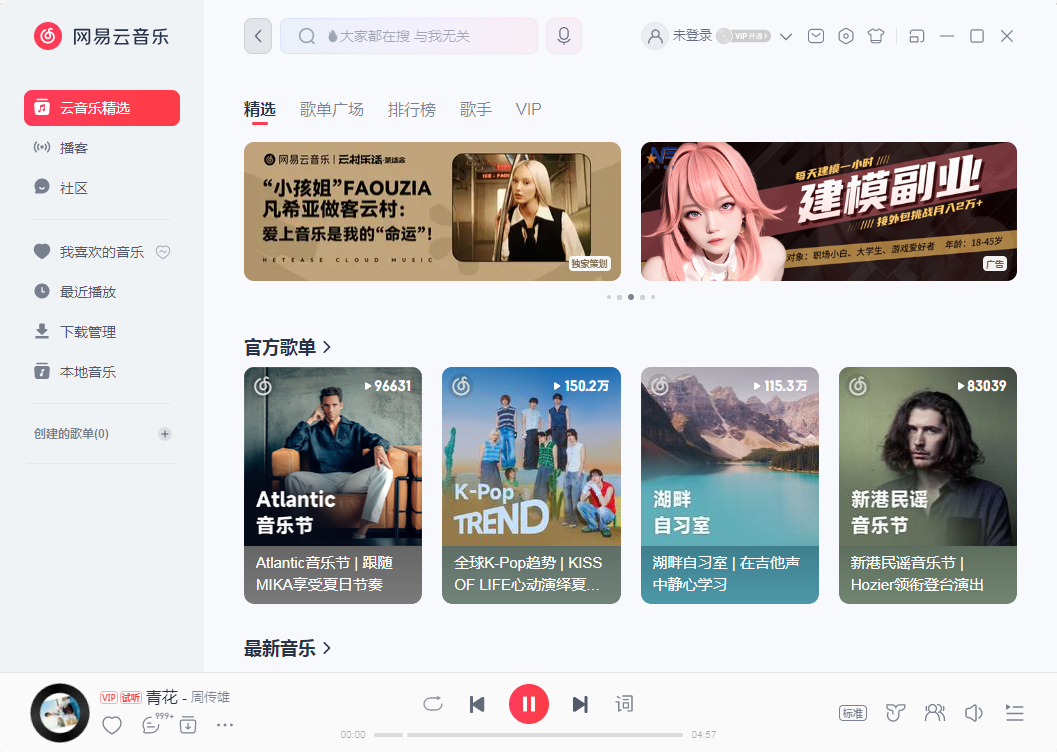Expand the 官方歌单 section

click(x=287, y=348)
